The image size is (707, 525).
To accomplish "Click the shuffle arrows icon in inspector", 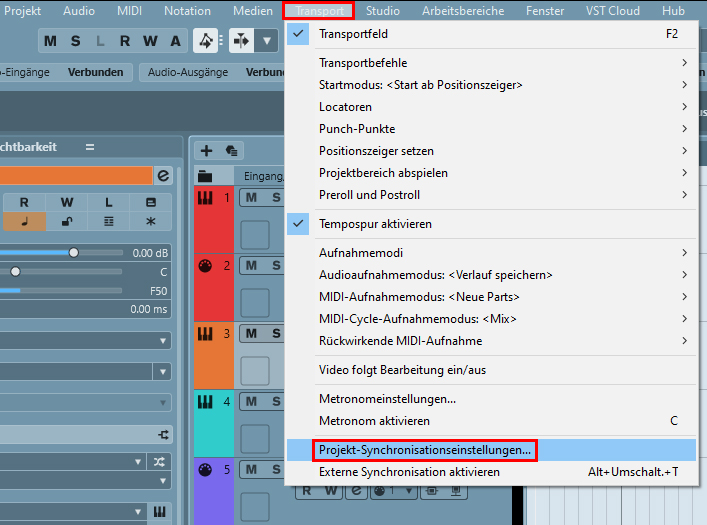I will [160, 461].
